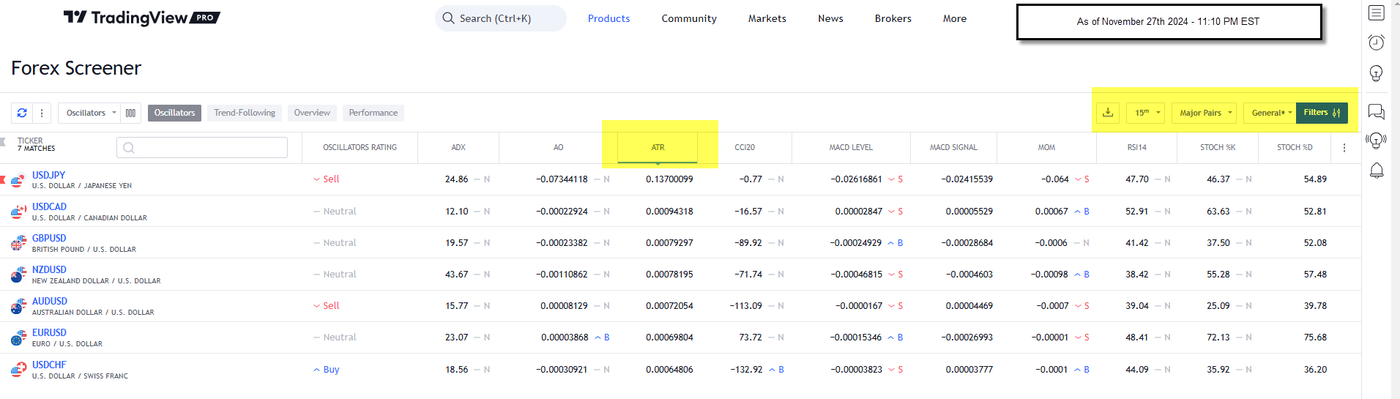The width and height of the screenshot is (1400, 399).
Task: Open the News menu
Action: tap(830, 19)
